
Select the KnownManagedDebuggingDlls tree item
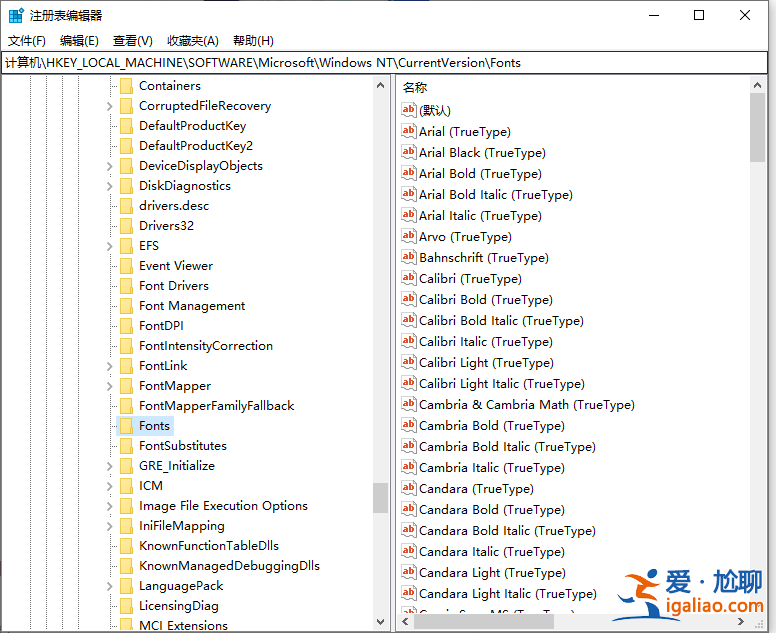[x=229, y=566]
